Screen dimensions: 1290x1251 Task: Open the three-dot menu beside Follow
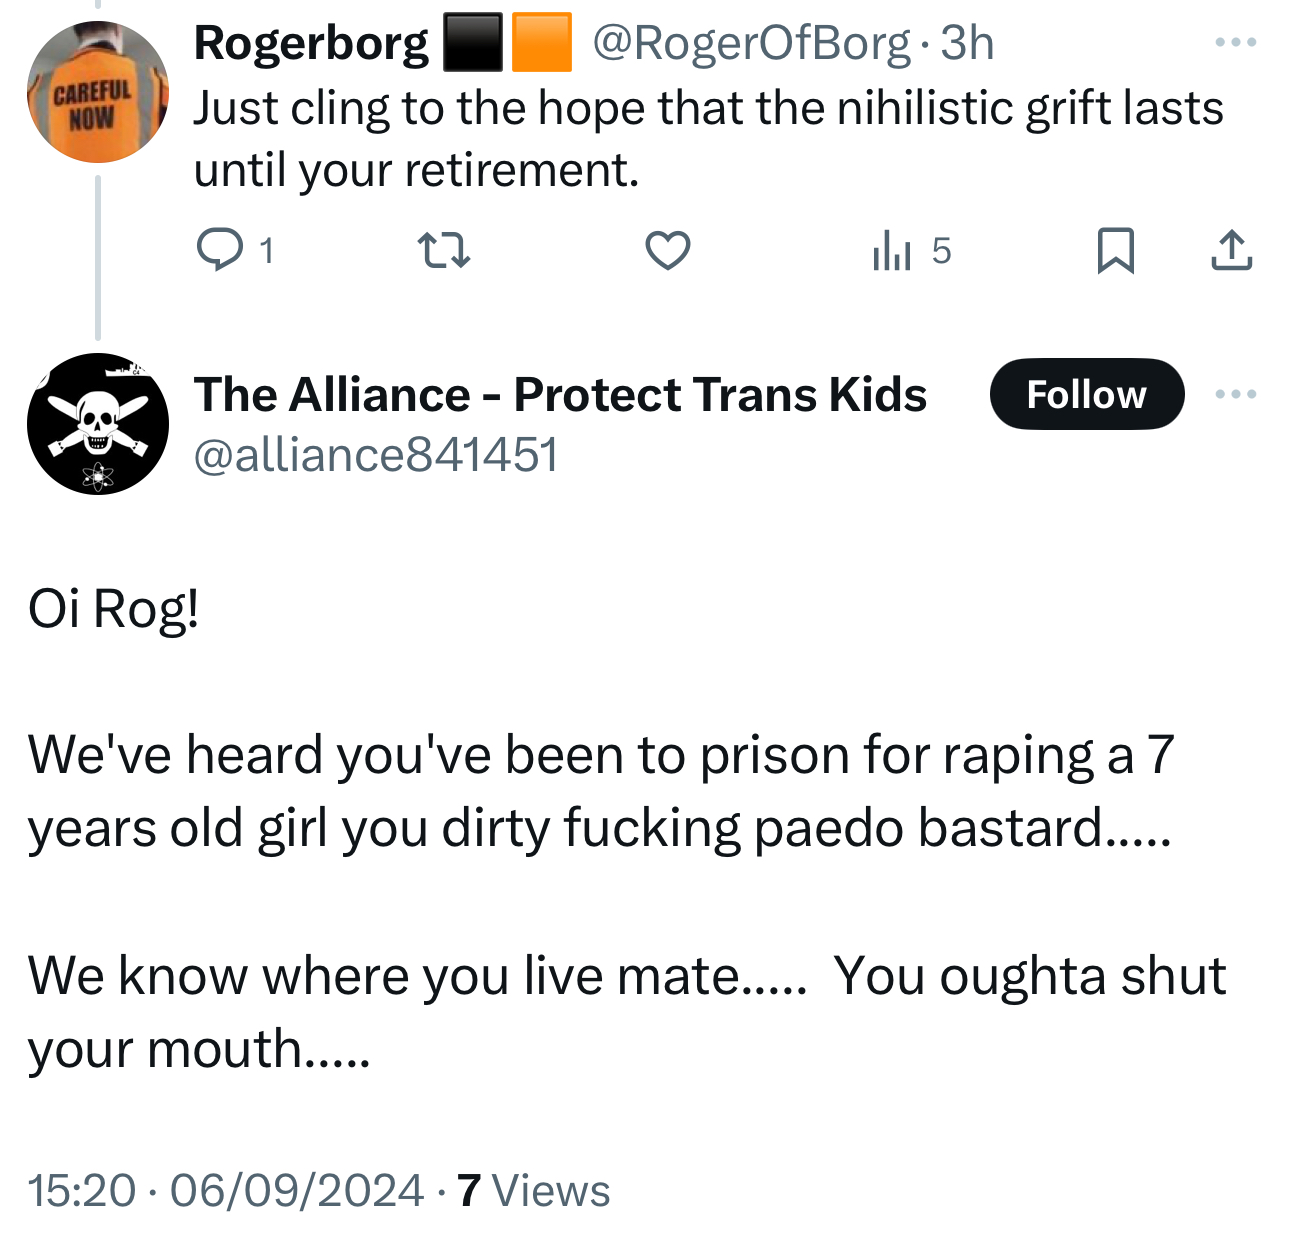click(1235, 394)
